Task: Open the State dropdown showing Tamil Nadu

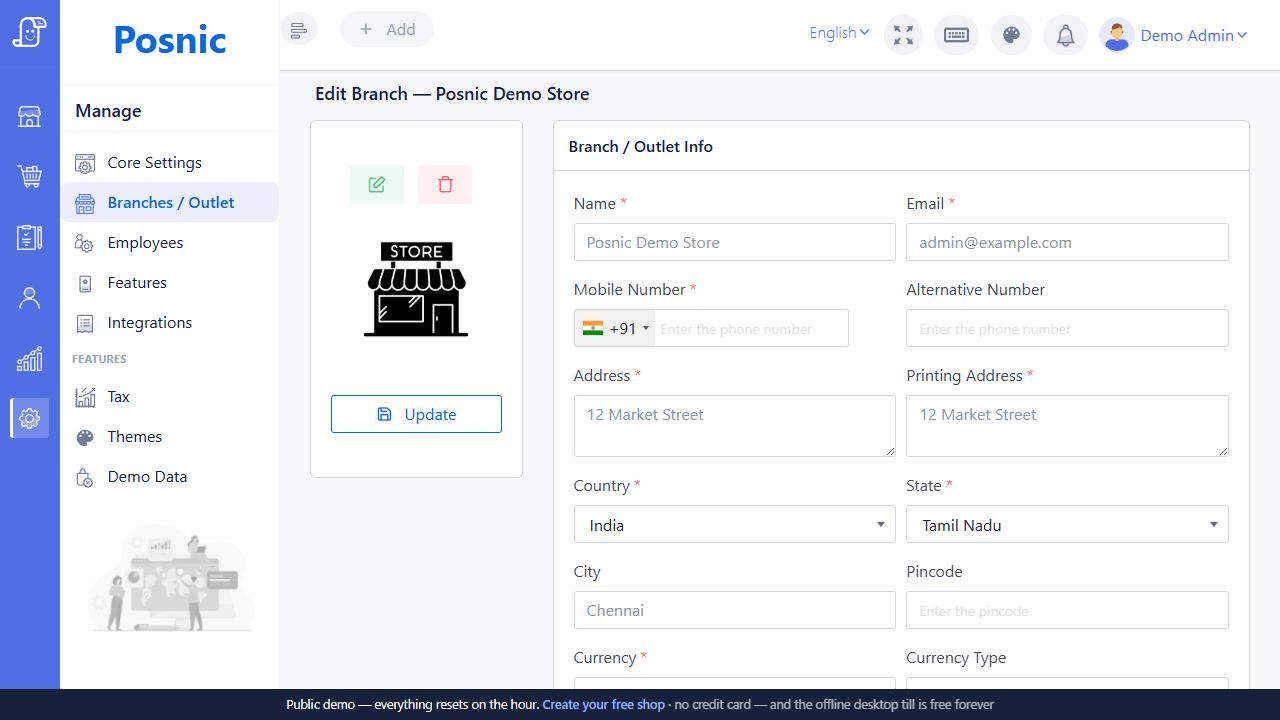Action: [1067, 524]
